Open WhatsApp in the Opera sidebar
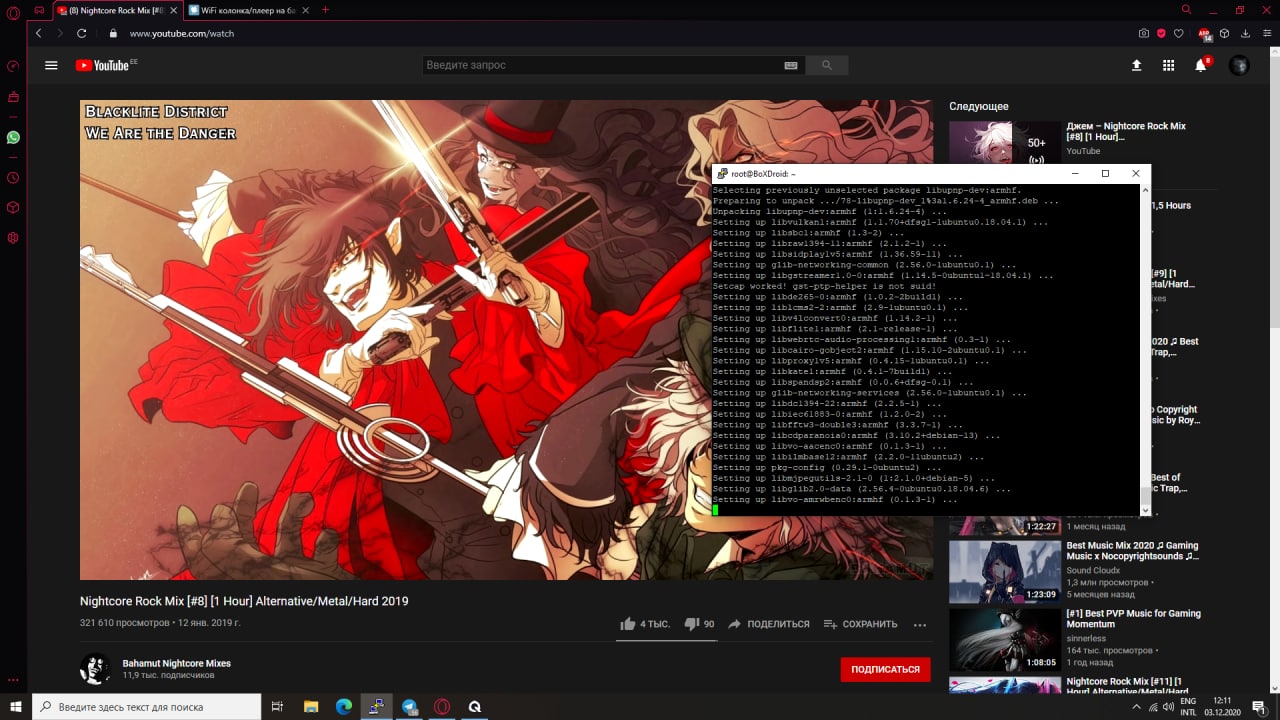The width and height of the screenshot is (1280, 720). (x=13, y=137)
